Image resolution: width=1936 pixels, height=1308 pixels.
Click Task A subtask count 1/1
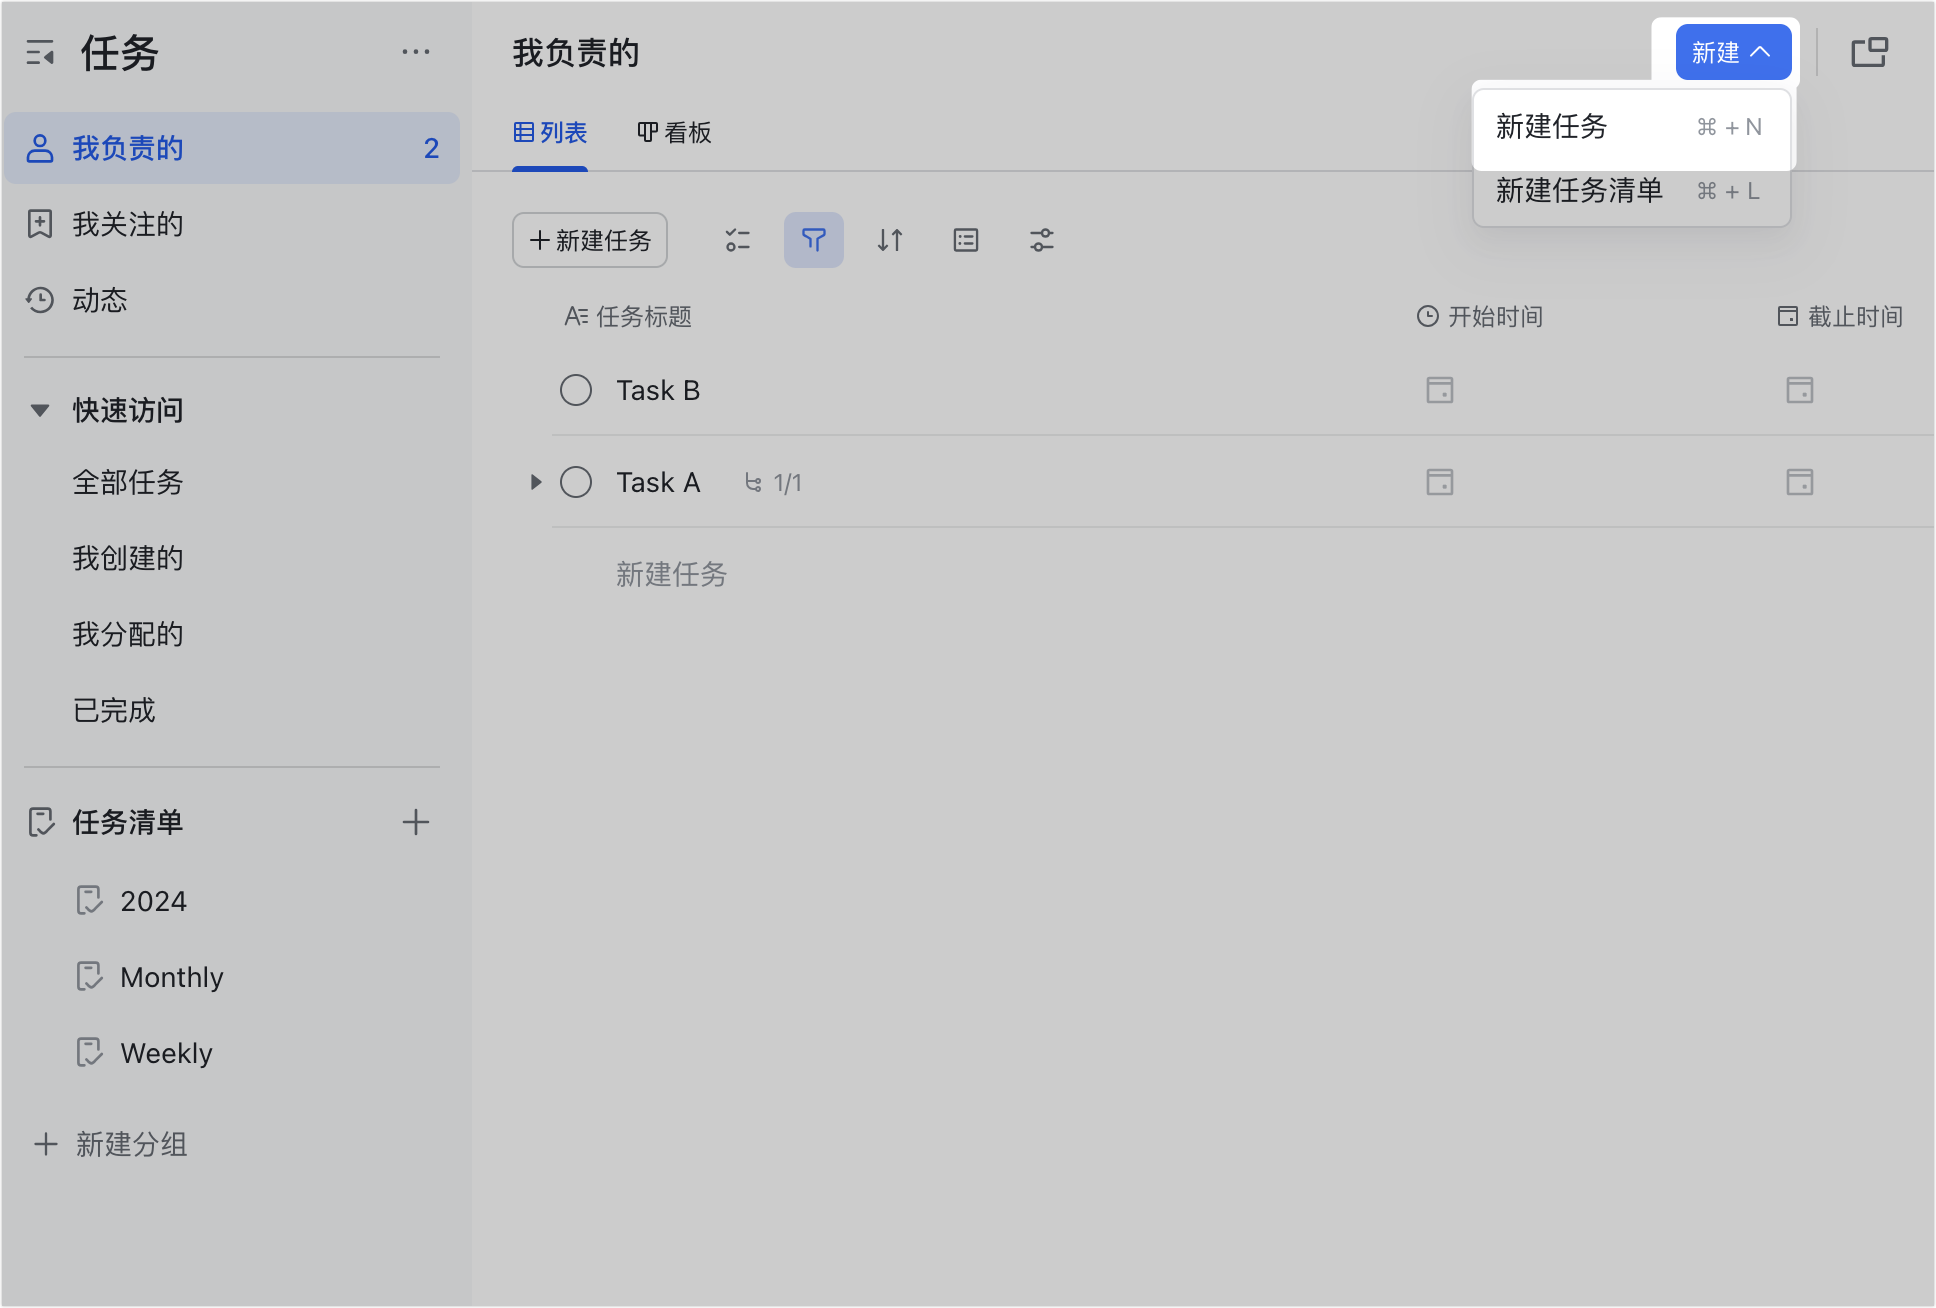tap(774, 483)
